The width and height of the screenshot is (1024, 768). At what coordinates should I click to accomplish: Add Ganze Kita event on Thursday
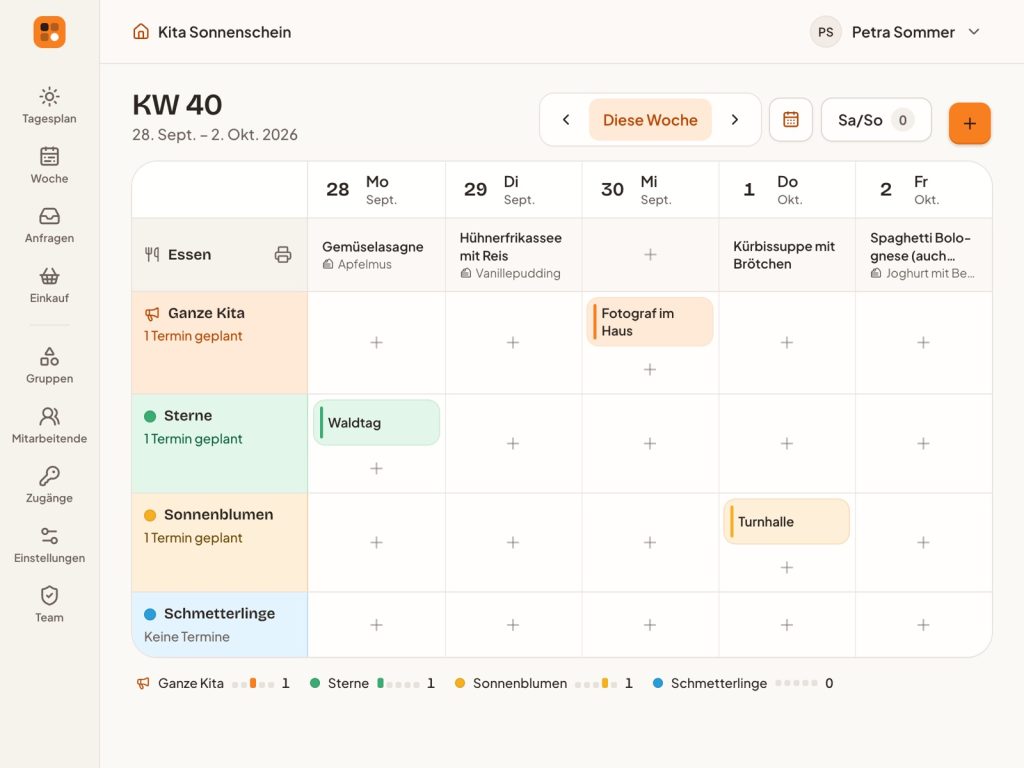[787, 342]
